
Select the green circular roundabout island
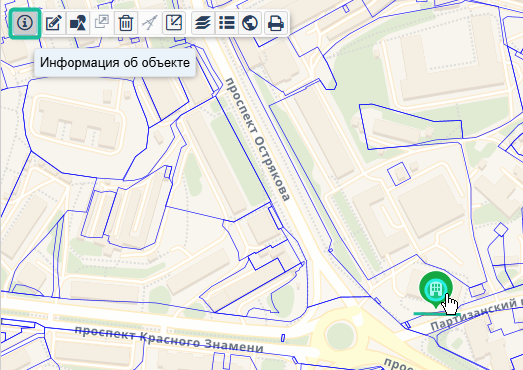[340, 335]
